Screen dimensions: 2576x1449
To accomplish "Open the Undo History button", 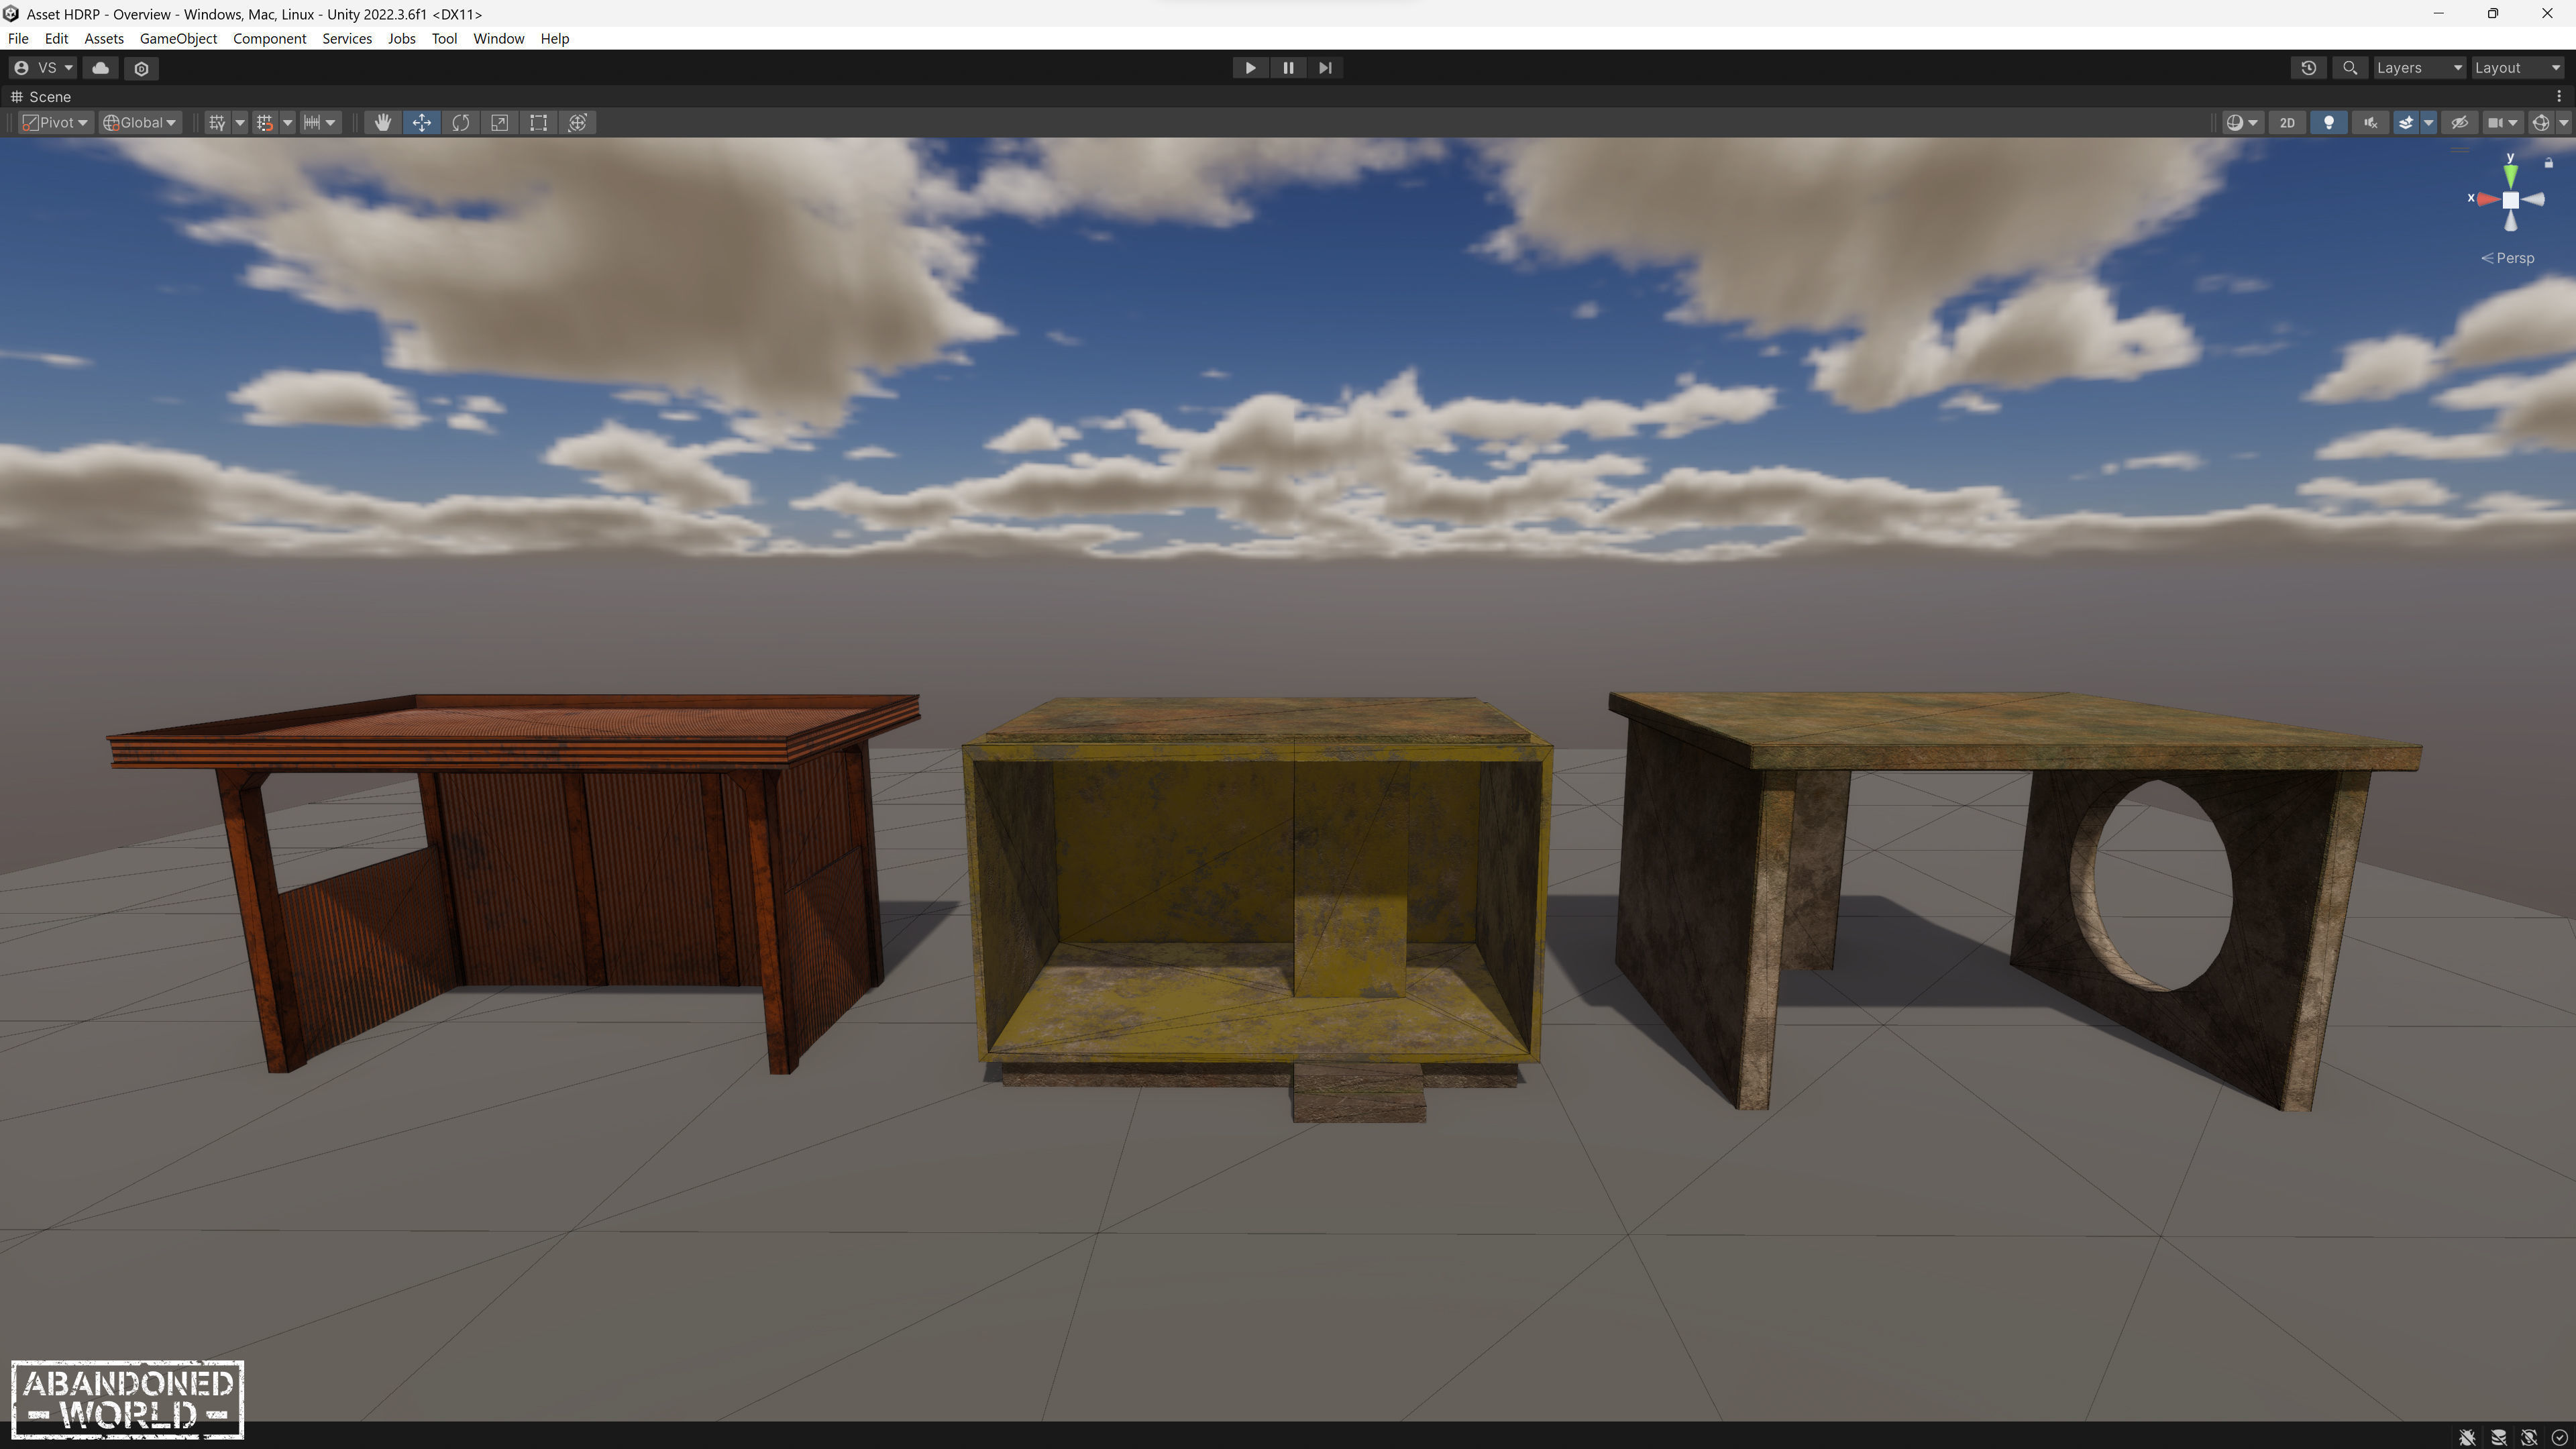I will click(x=2308, y=68).
